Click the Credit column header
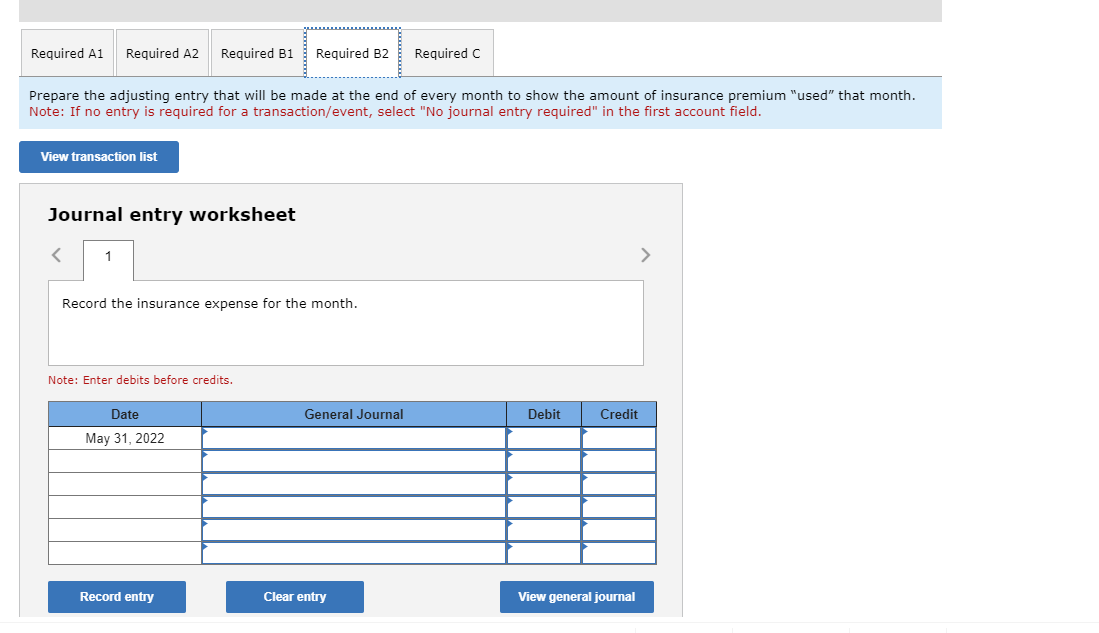The width and height of the screenshot is (1099, 633). [619, 414]
